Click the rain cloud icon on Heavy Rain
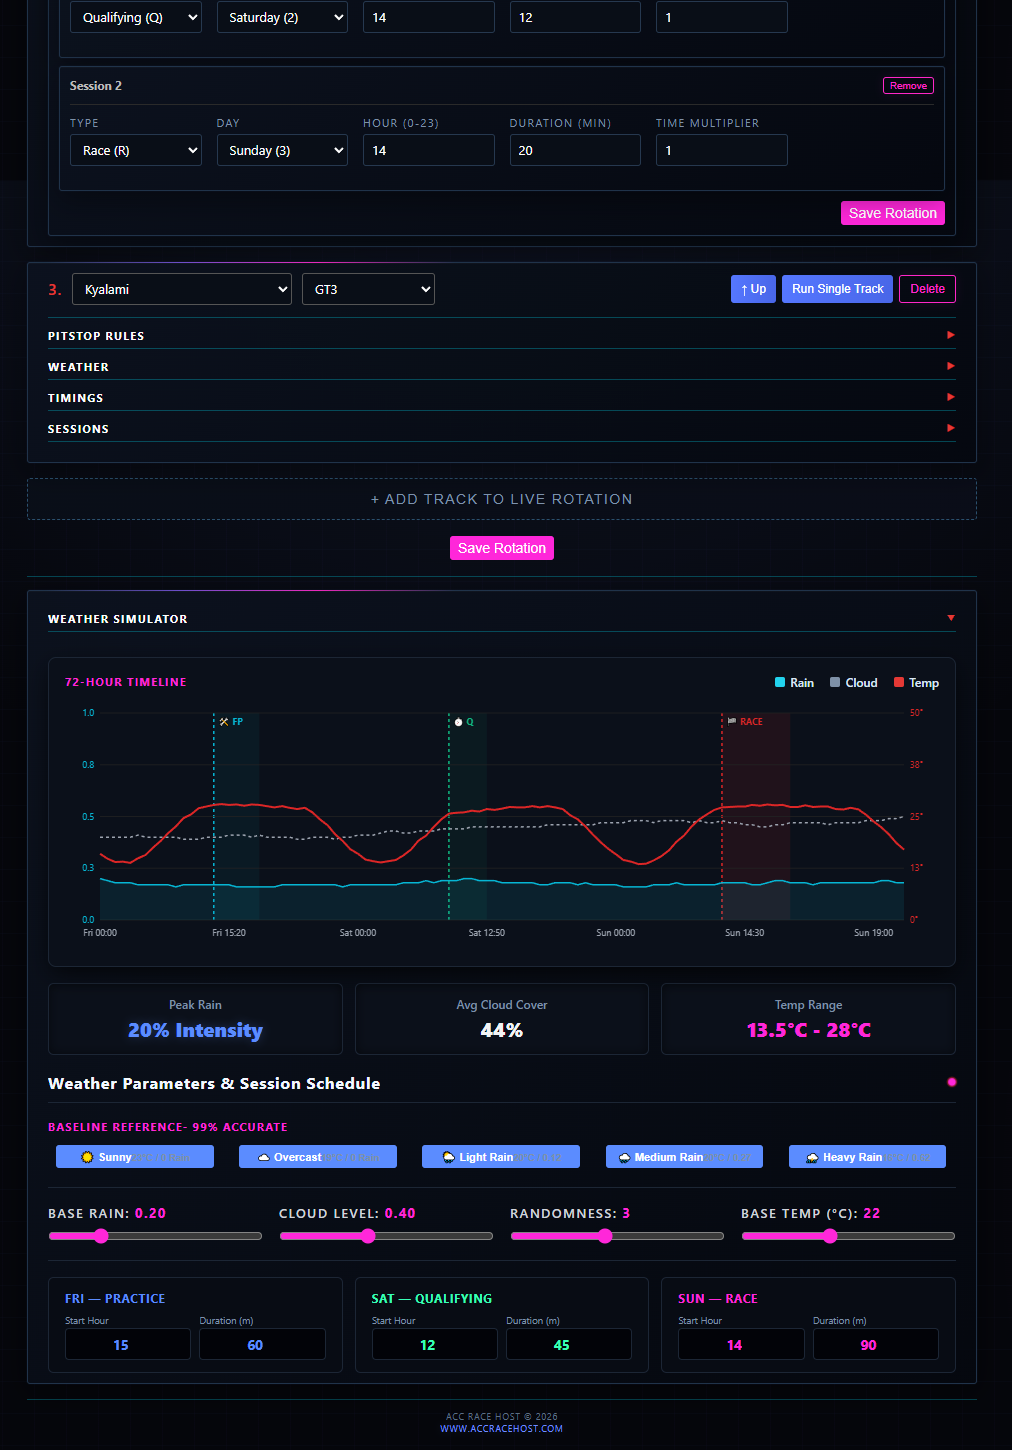1012x1450 pixels. point(813,1157)
